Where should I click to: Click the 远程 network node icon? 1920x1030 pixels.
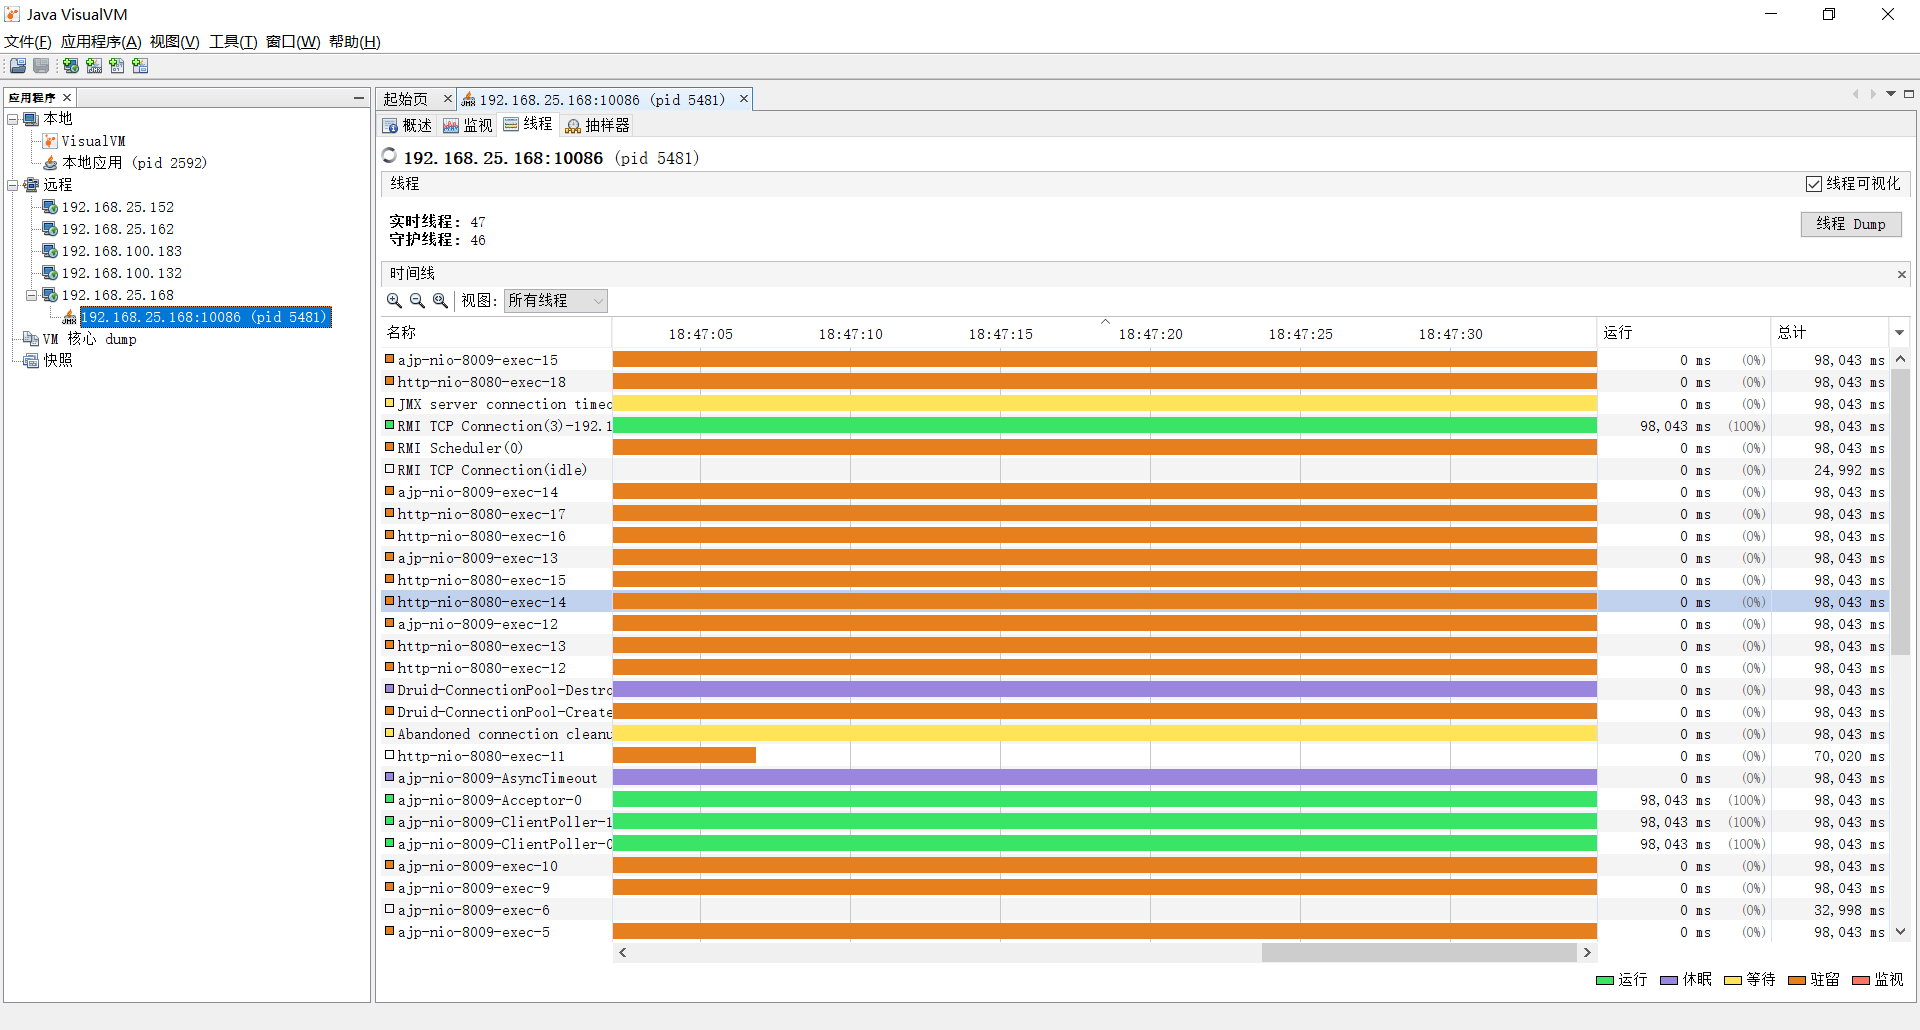point(31,185)
